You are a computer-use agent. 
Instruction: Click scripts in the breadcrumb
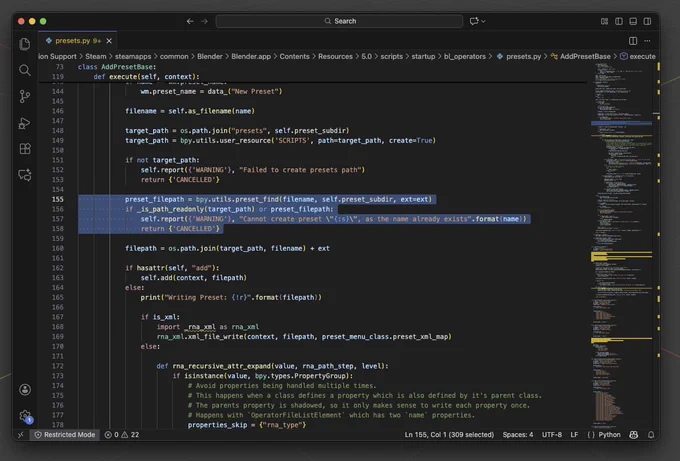click(x=392, y=56)
